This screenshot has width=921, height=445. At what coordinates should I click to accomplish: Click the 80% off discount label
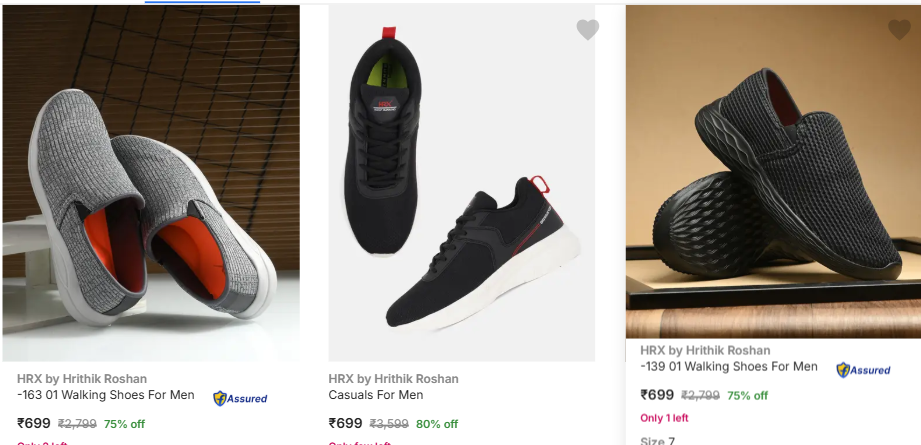click(x=437, y=424)
